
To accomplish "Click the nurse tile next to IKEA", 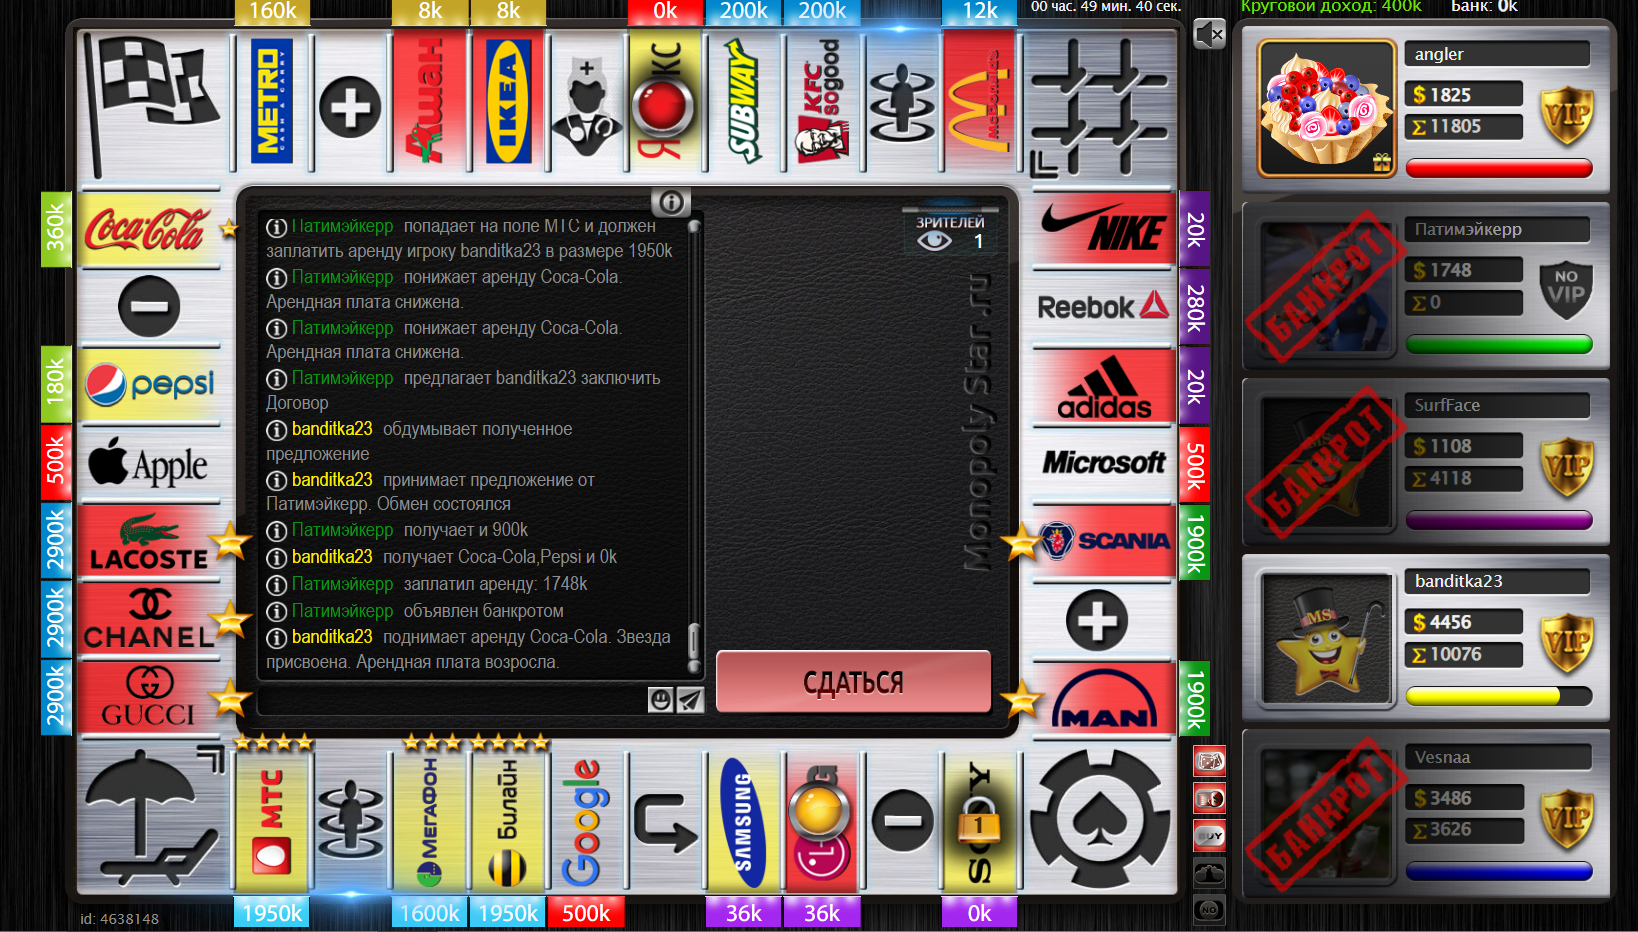I will tap(586, 104).
